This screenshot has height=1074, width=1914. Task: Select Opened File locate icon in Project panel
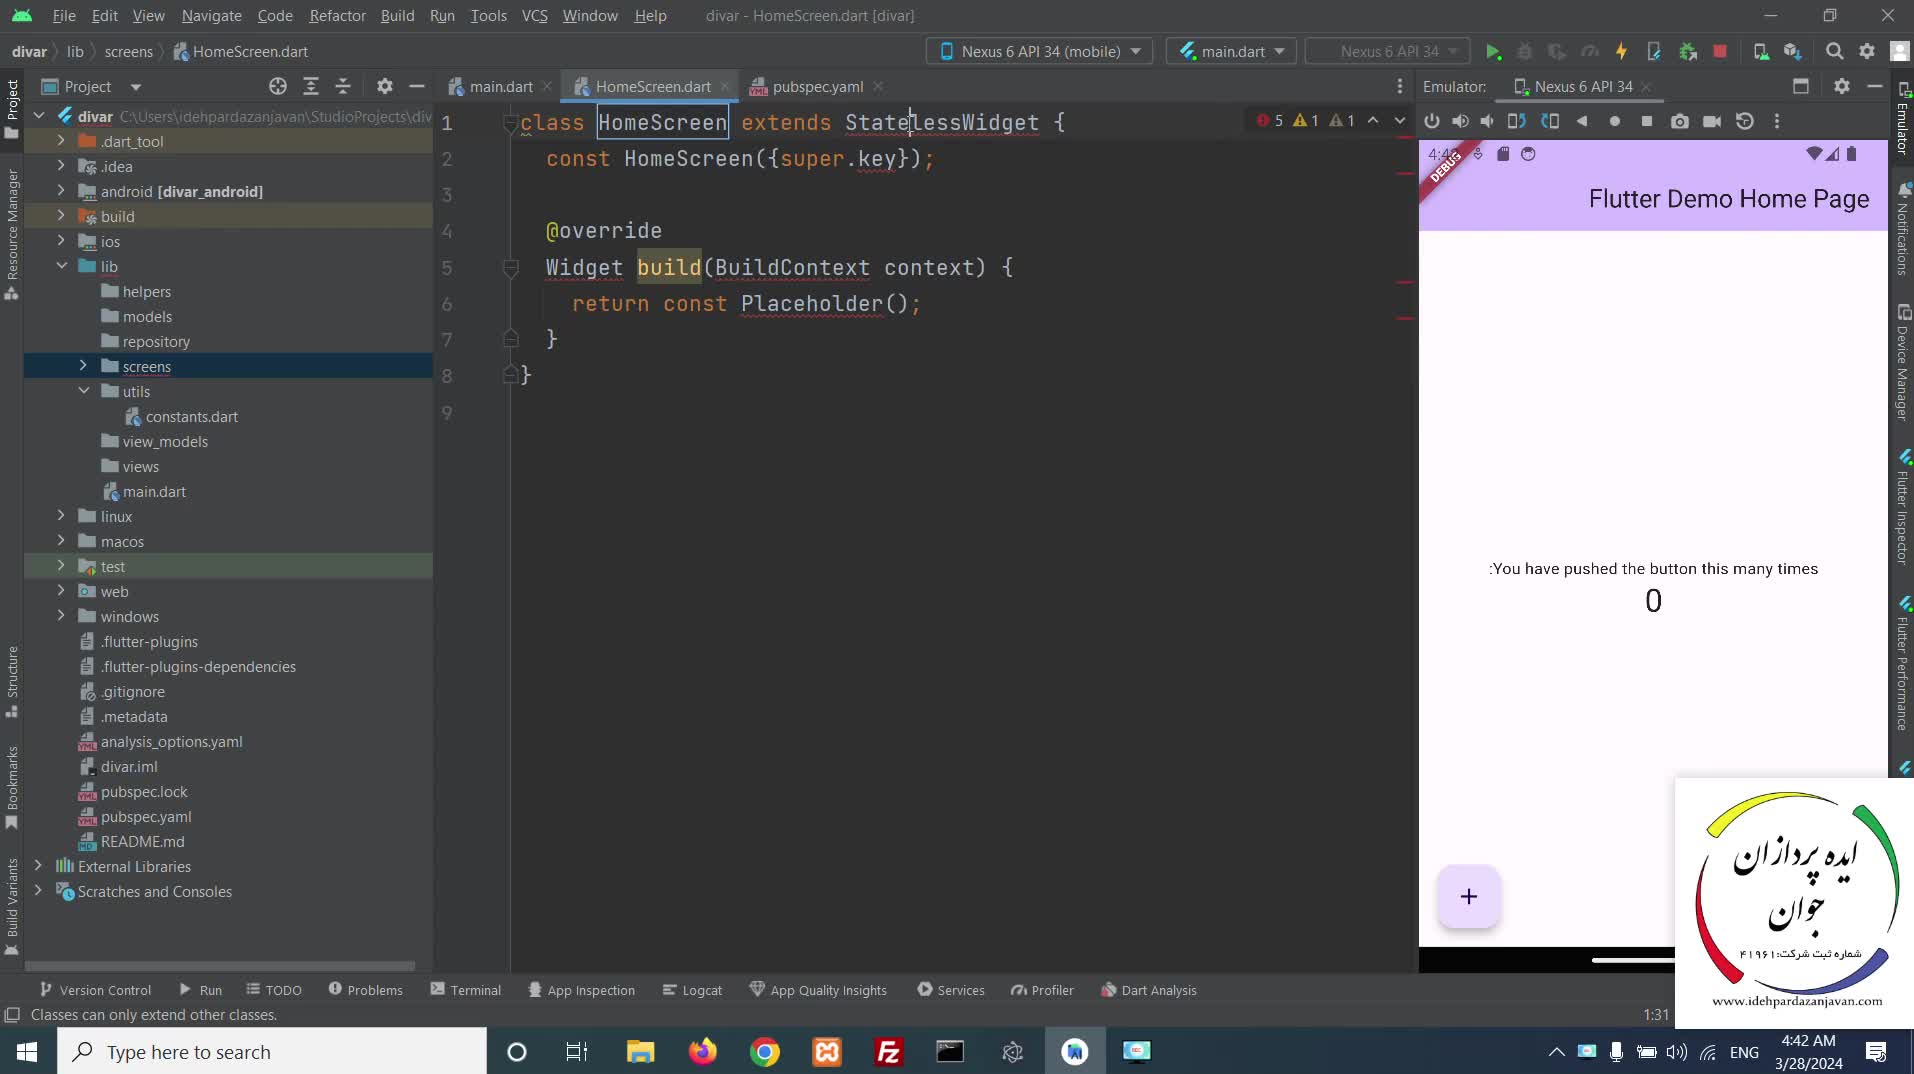point(278,87)
